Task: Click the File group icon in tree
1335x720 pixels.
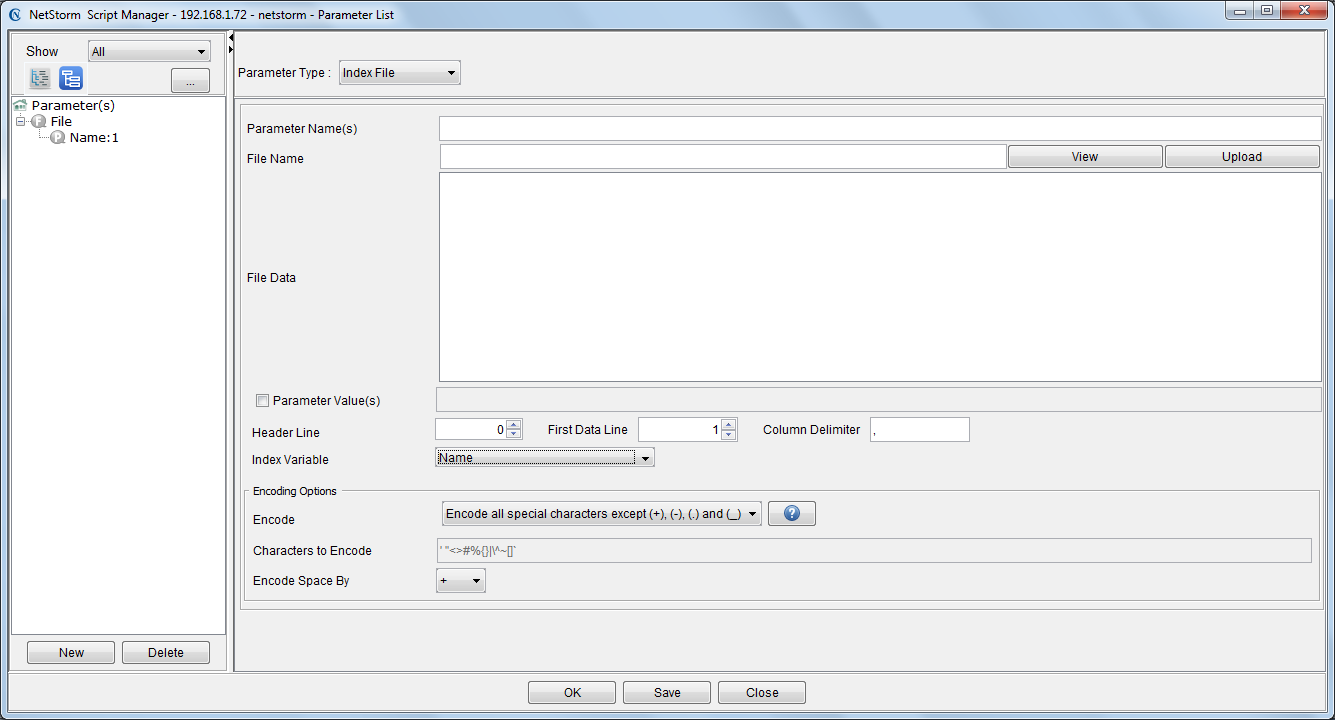Action: 39,121
